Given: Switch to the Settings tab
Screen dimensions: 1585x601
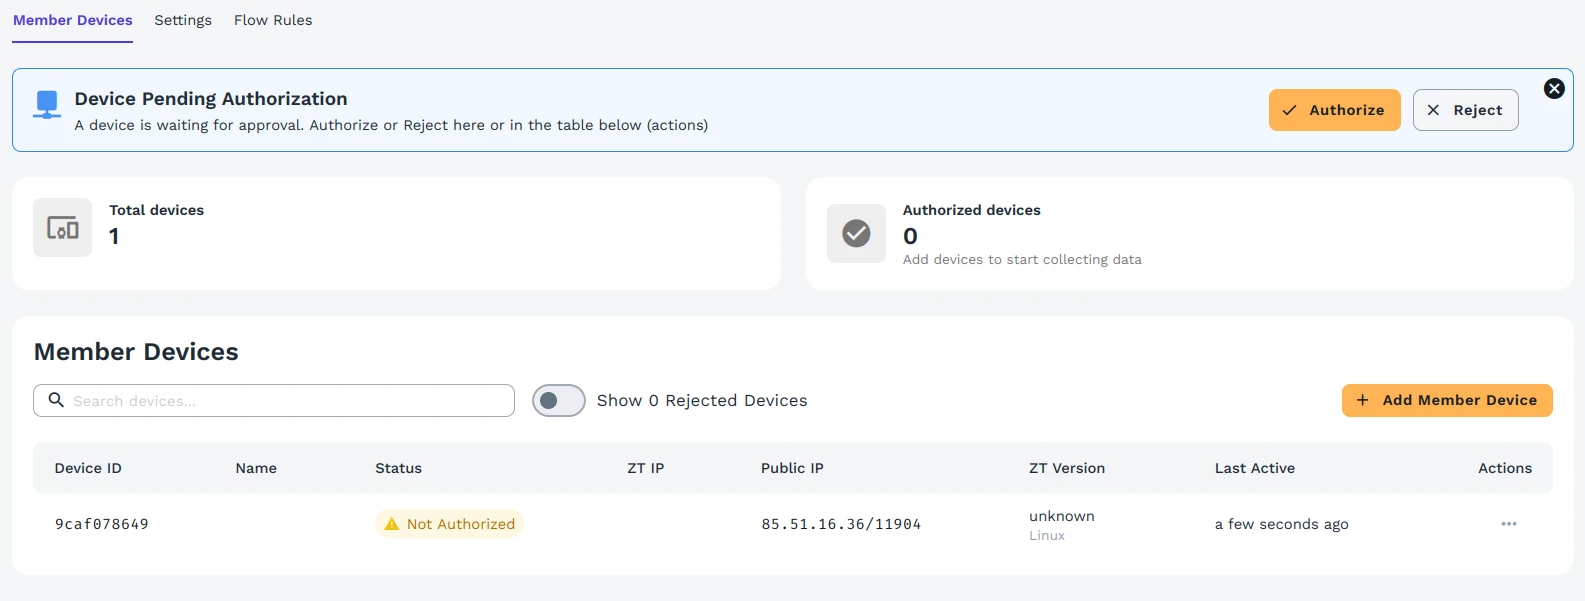Looking at the screenshot, I should point(183,20).
